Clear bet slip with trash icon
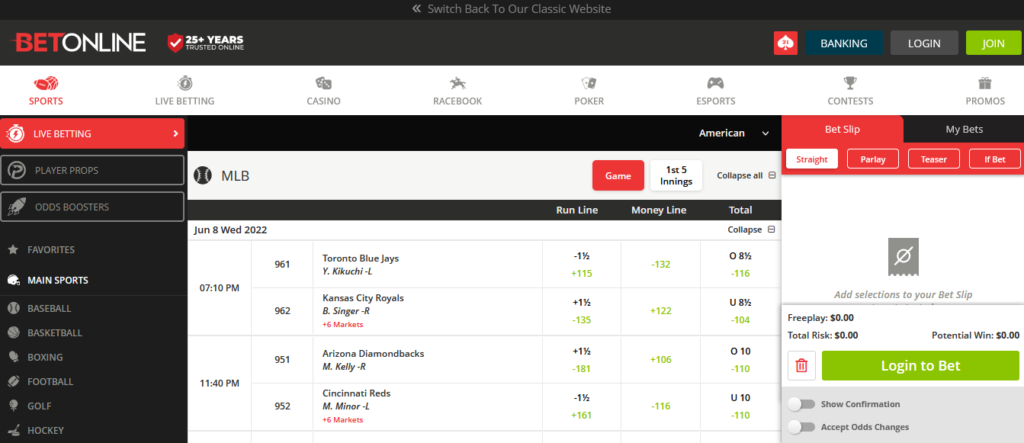The image size is (1024, 443). [x=802, y=366]
